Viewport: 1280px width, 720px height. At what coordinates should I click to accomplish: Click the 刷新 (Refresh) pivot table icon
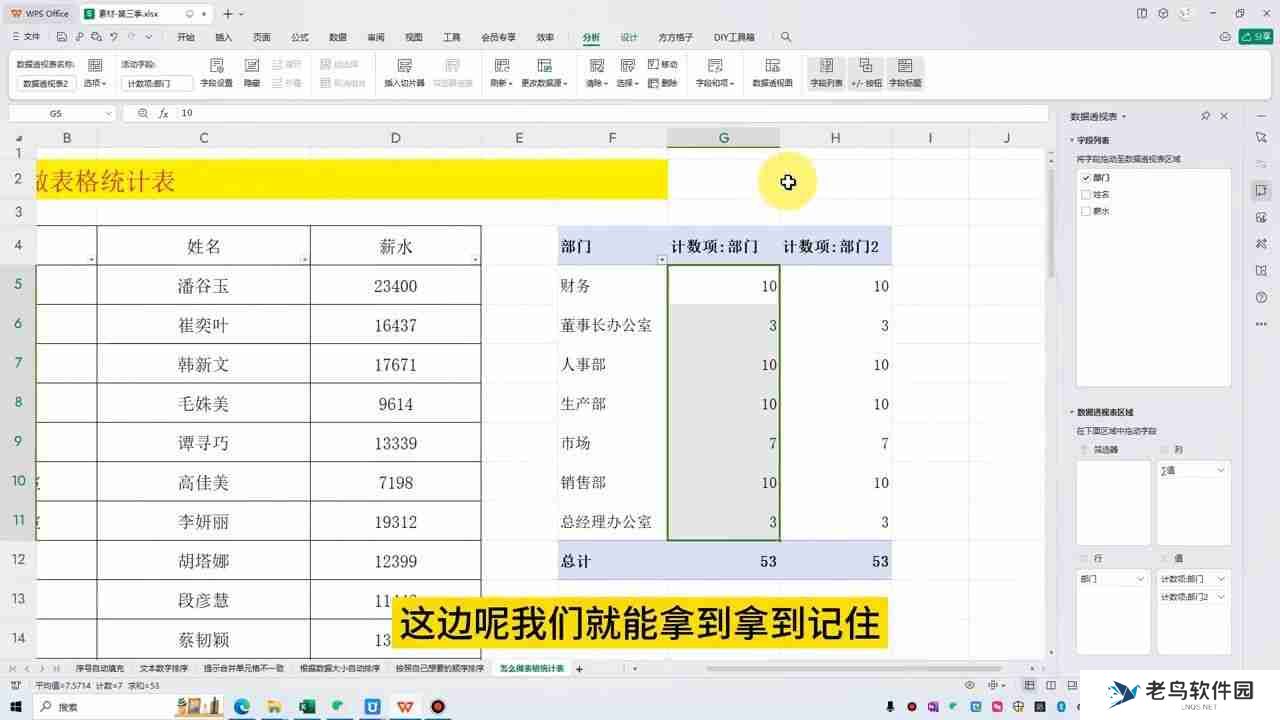coord(500,70)
